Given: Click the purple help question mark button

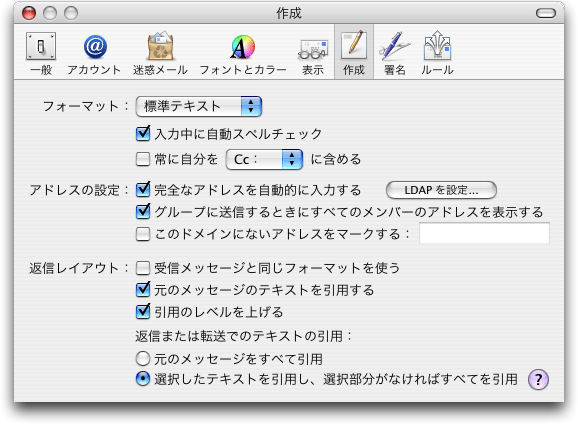Looking at the screenshot, I should tap(539, 379).
